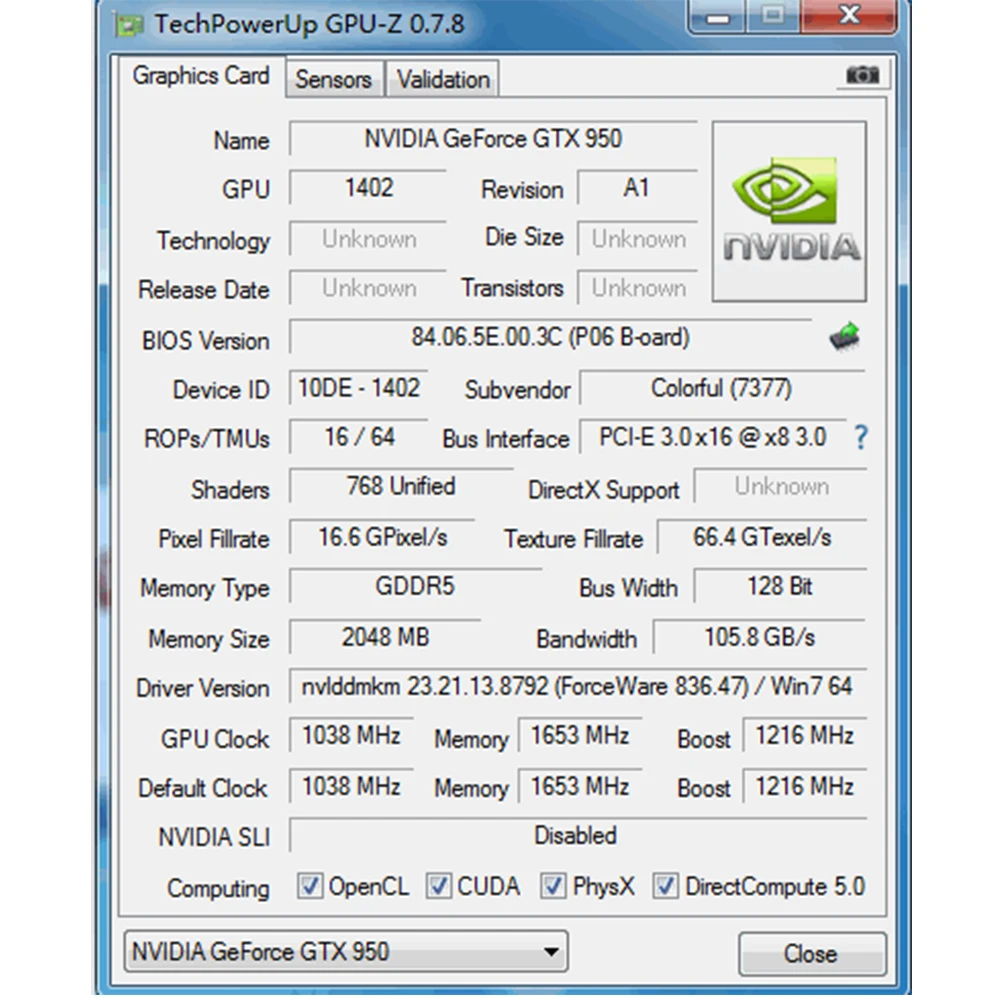Image resolution: width=1000 pixels, height=1000 pixels.
Task: Click the bus interface question mark icon
Action: tap(860, 438)
